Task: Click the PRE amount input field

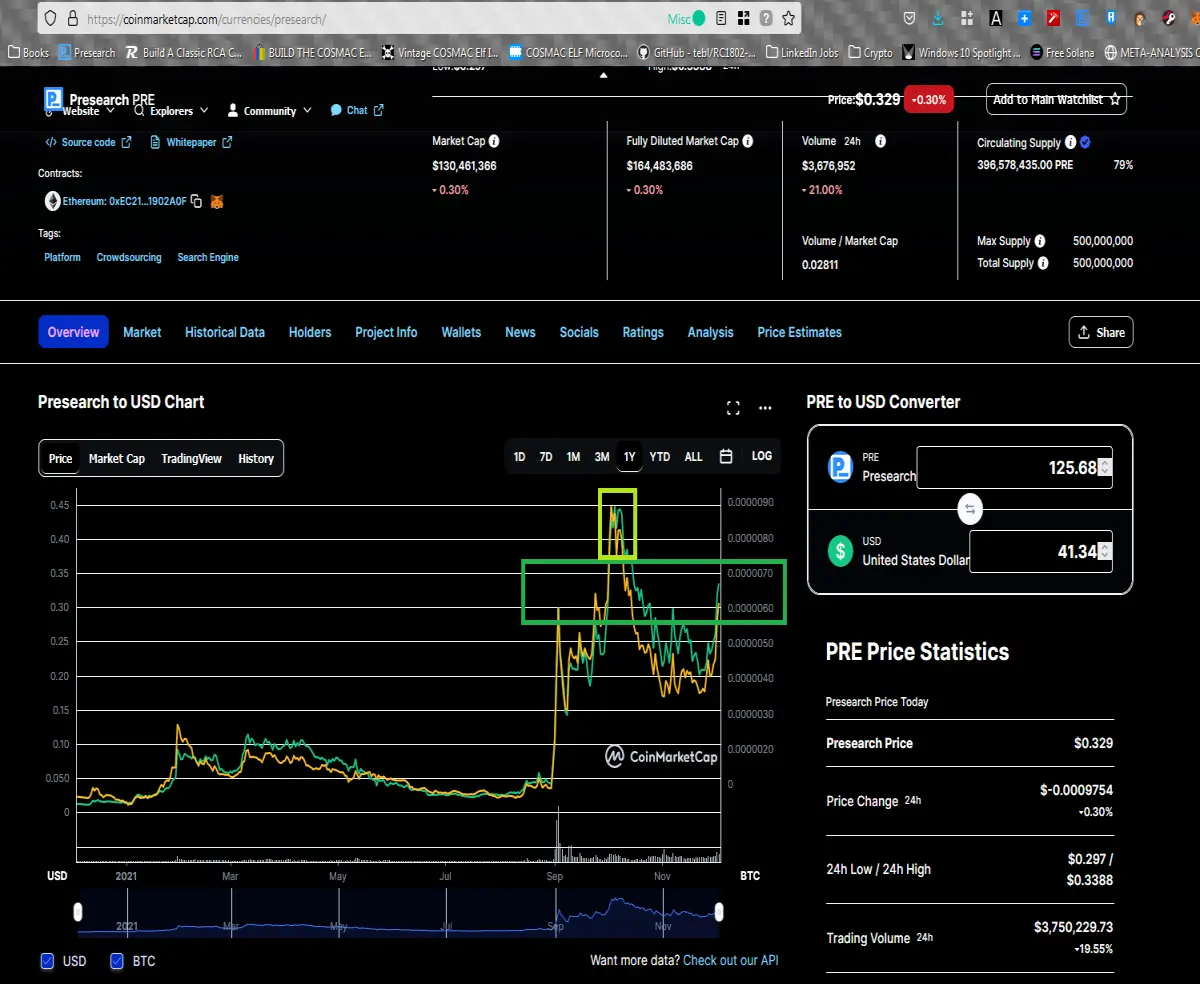Action: [1014, 467]
